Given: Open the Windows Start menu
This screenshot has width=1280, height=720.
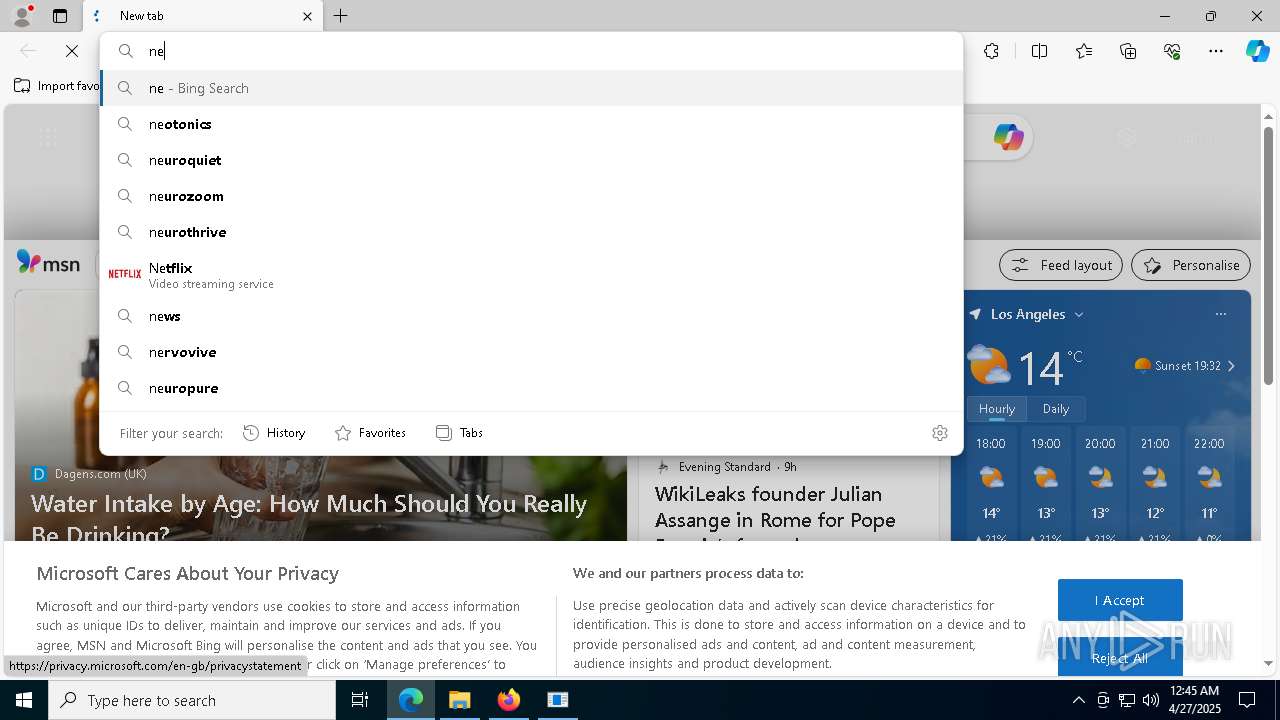Looking at the screenshot, I should tap(24, 700).
